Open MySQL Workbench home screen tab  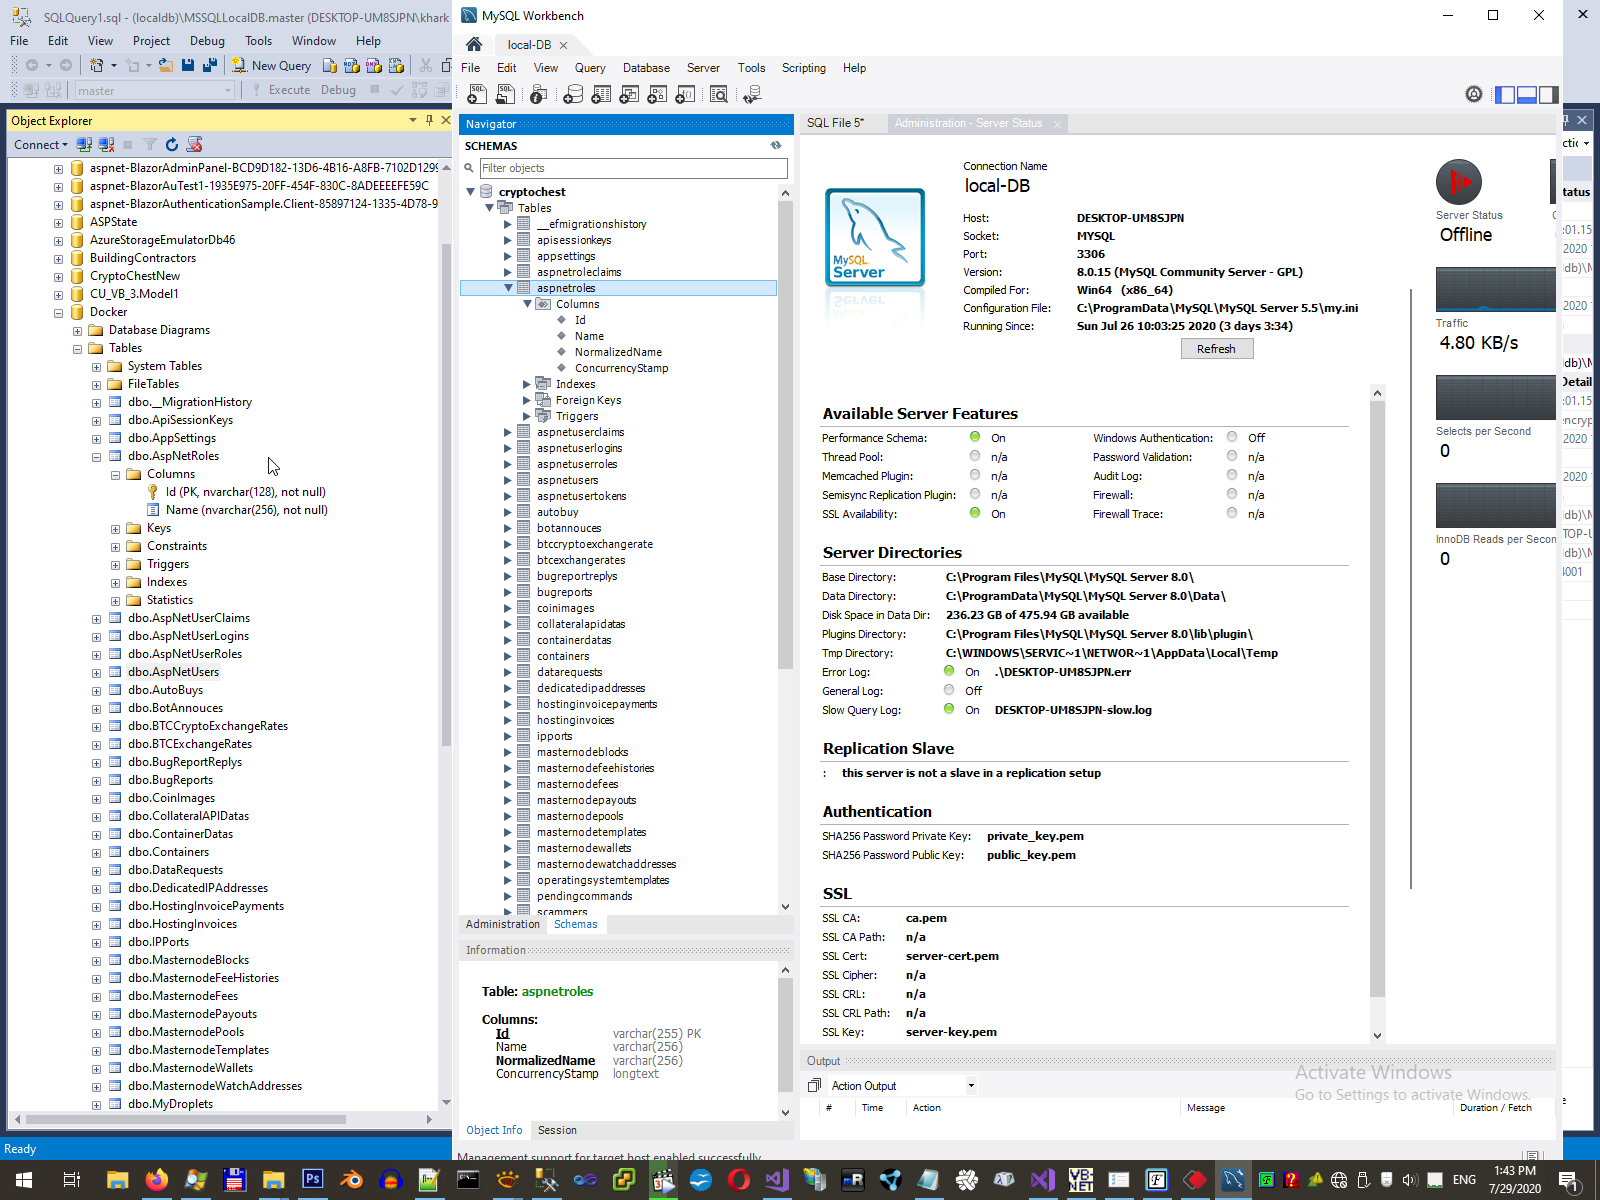(x=474, y=44)
